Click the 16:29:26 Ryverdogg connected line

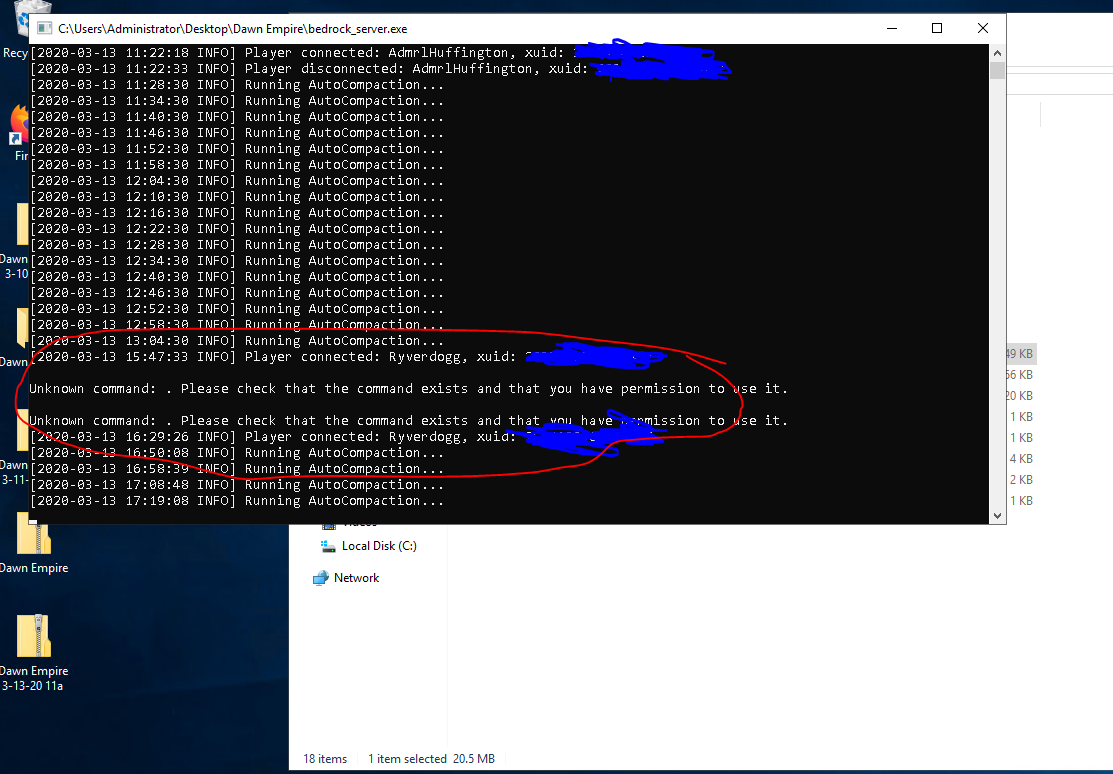click(348, 437)
